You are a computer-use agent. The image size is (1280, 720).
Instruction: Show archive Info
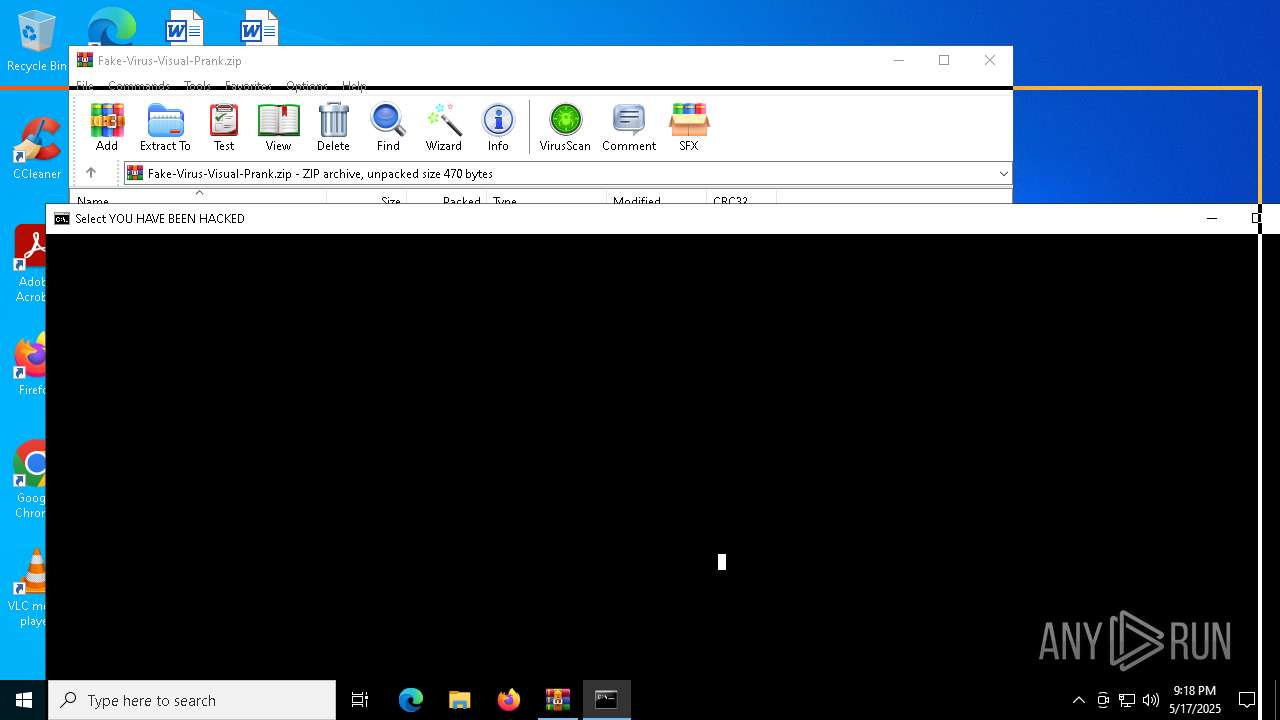[x=498, y=127]
